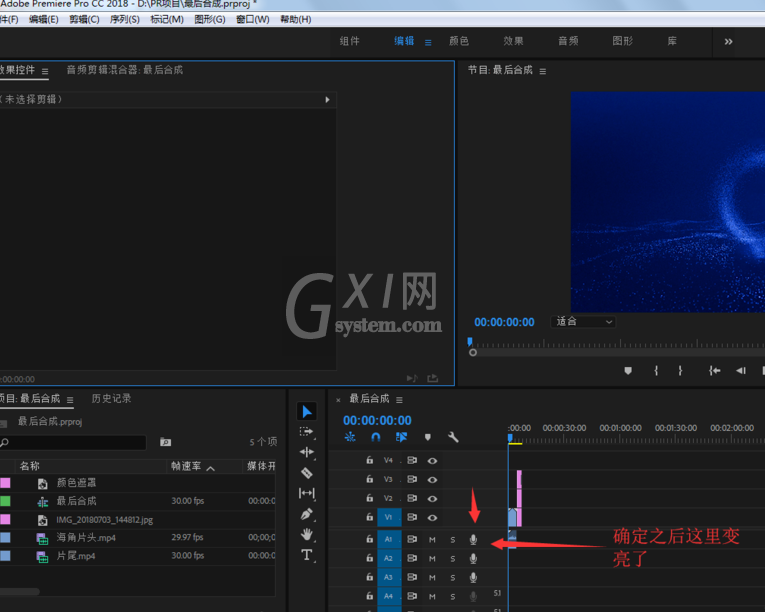The height and width of the screenshot is (612, 765).
Task: Toggle A4 track targeting
Action: 389,596
